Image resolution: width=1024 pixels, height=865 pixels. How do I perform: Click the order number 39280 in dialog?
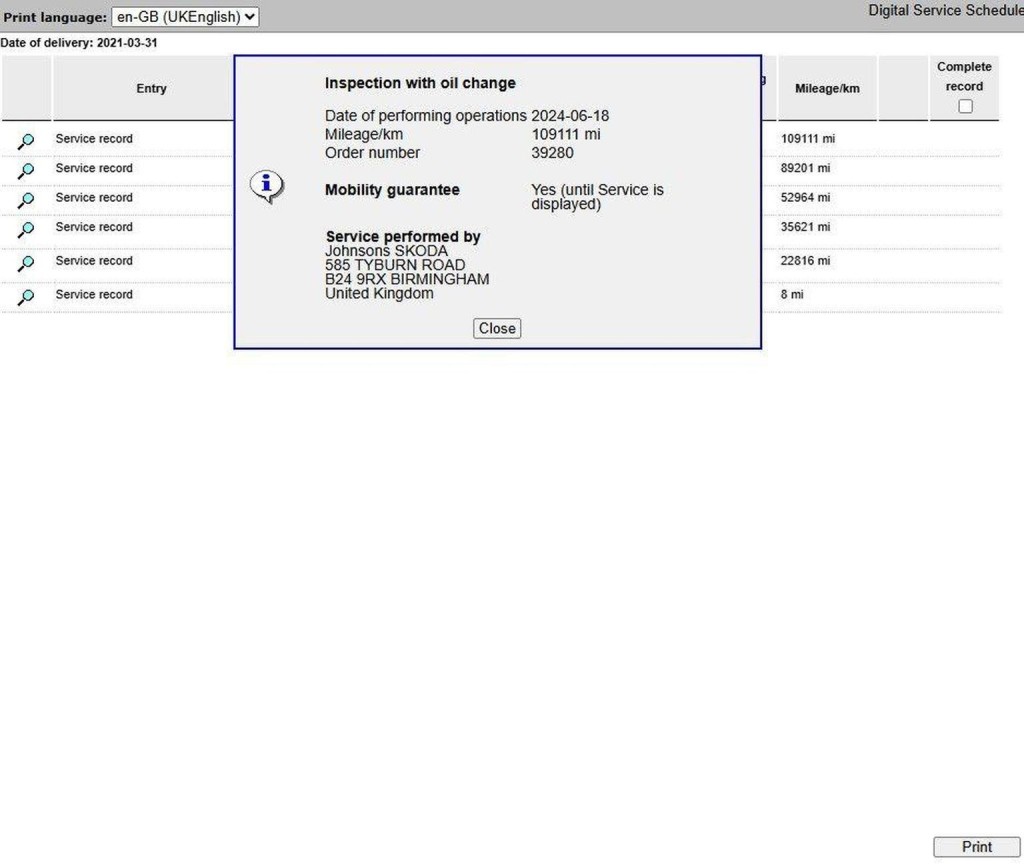[x=552, y=153]
